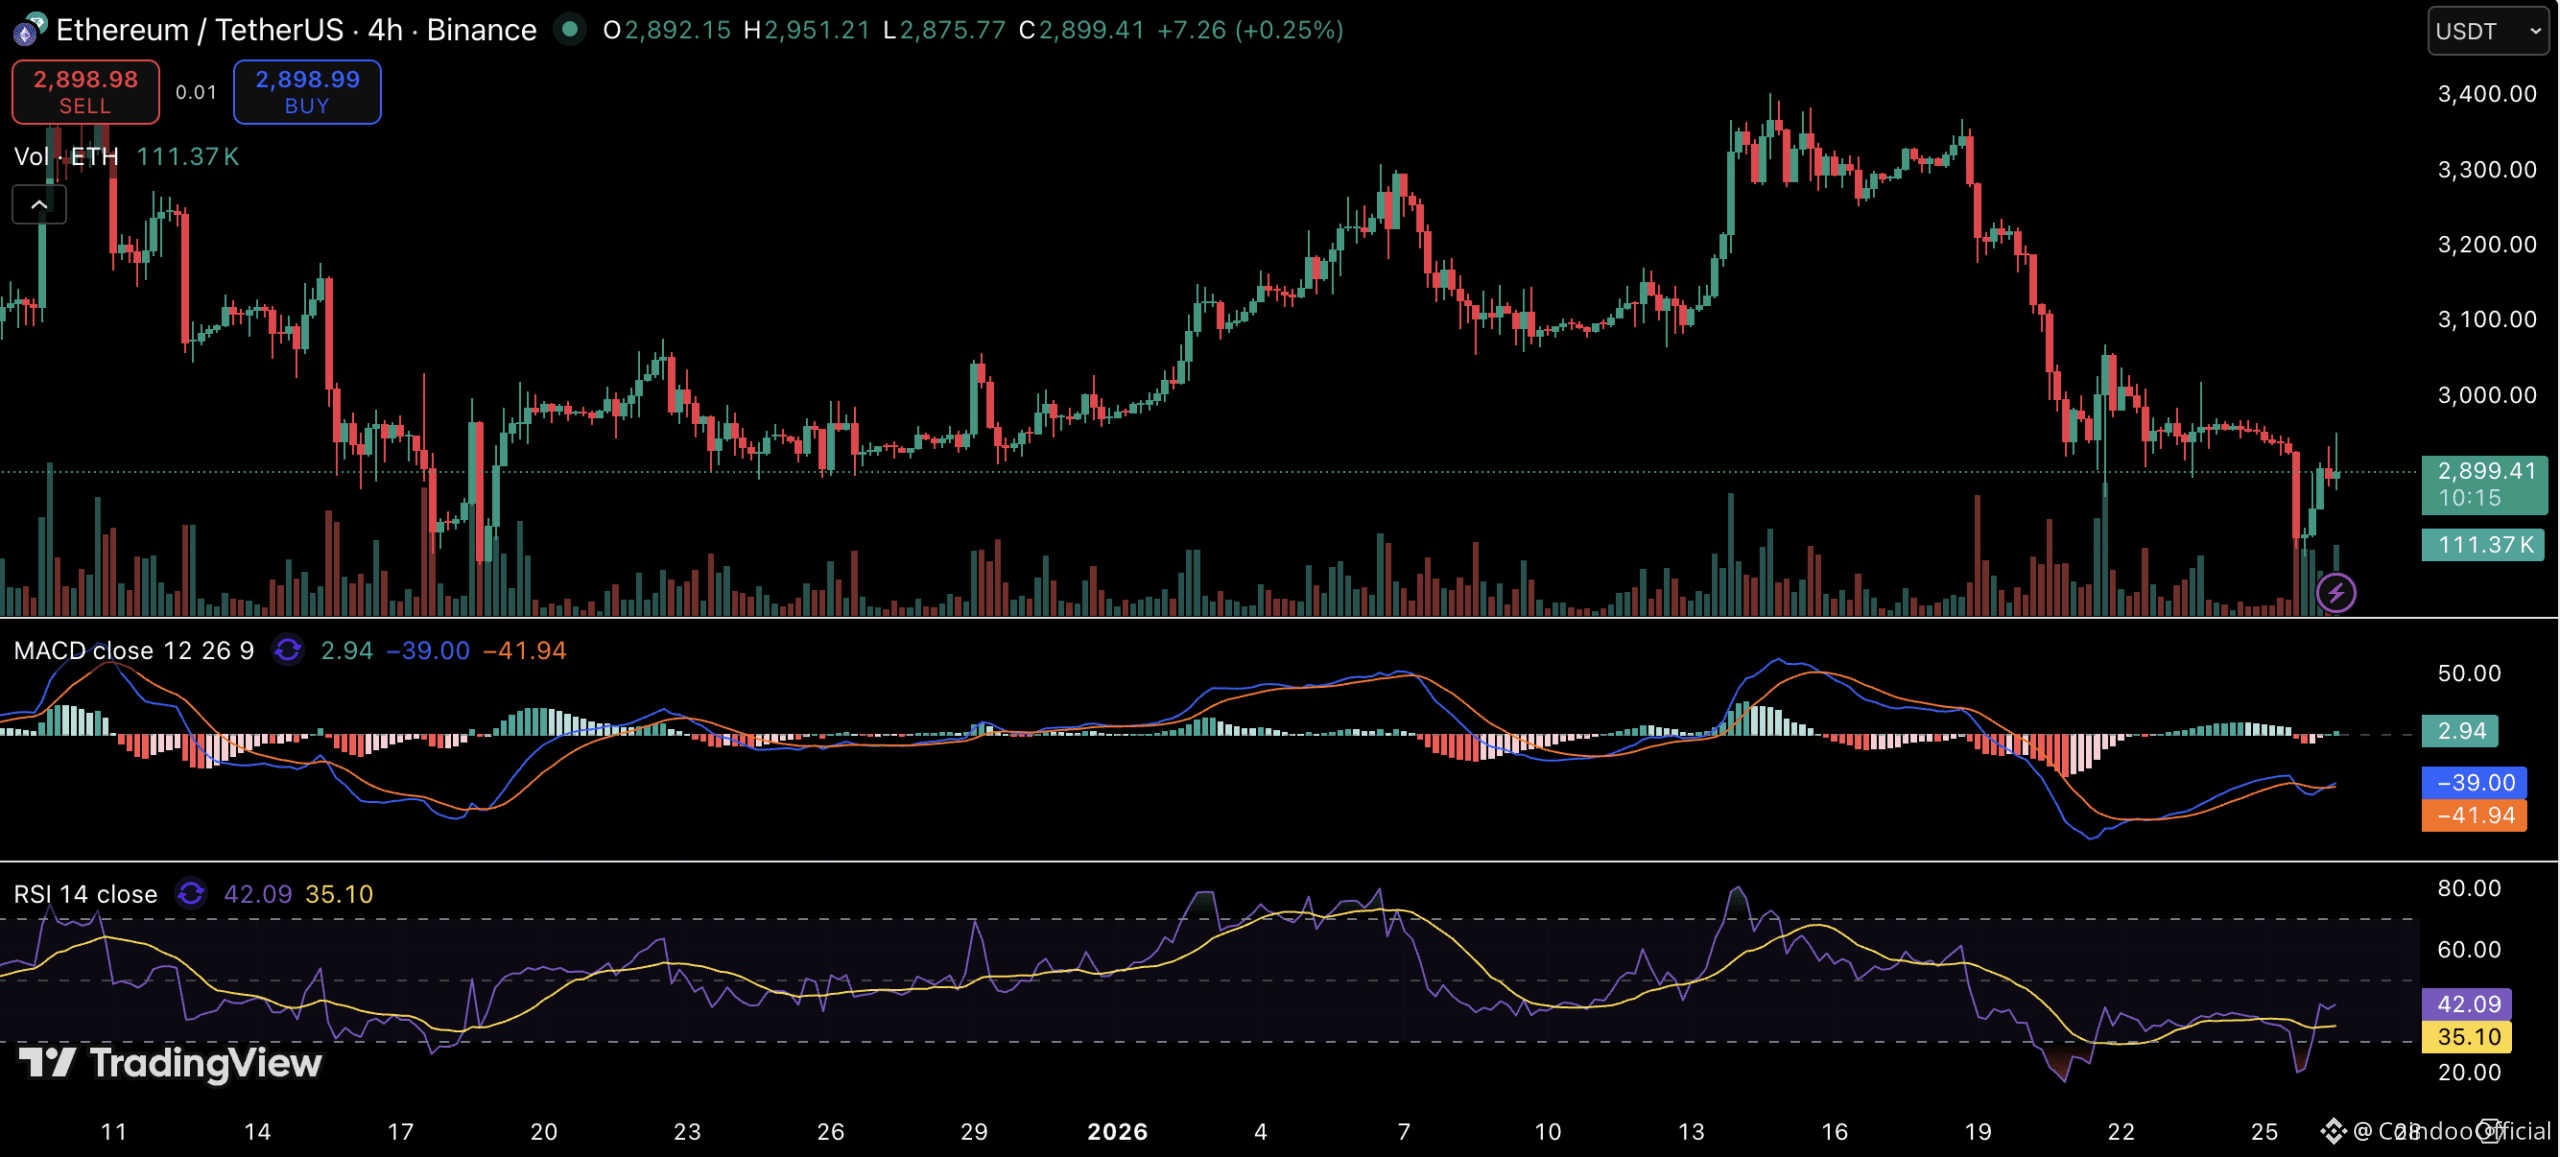Image resolution: width=2560 pixels, height=1157 pixels.
Task: Click the RSI indicator cycle icon
Action: (x=191, y=893)
